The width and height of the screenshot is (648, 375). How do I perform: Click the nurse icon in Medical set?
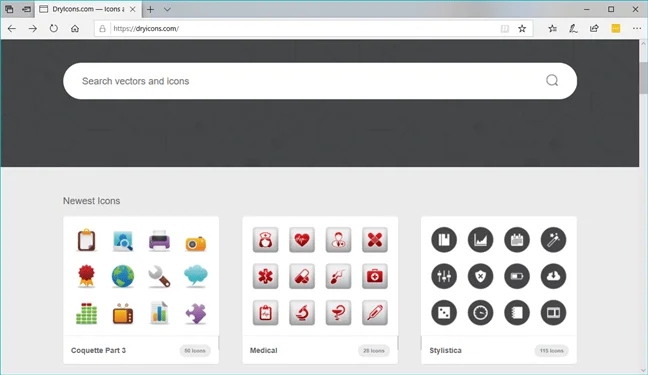[x=265, y=240]
